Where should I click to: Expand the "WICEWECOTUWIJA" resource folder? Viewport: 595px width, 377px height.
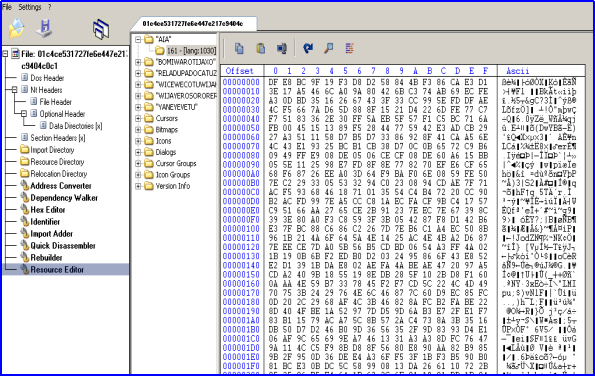coord(138,85)
